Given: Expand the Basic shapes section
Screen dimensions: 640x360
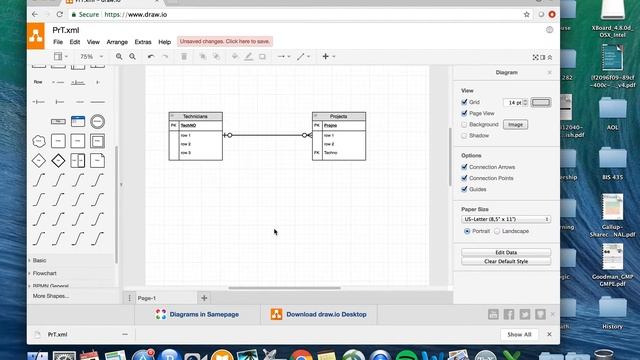Looking at the screenshot, I should tap(40, 260).
